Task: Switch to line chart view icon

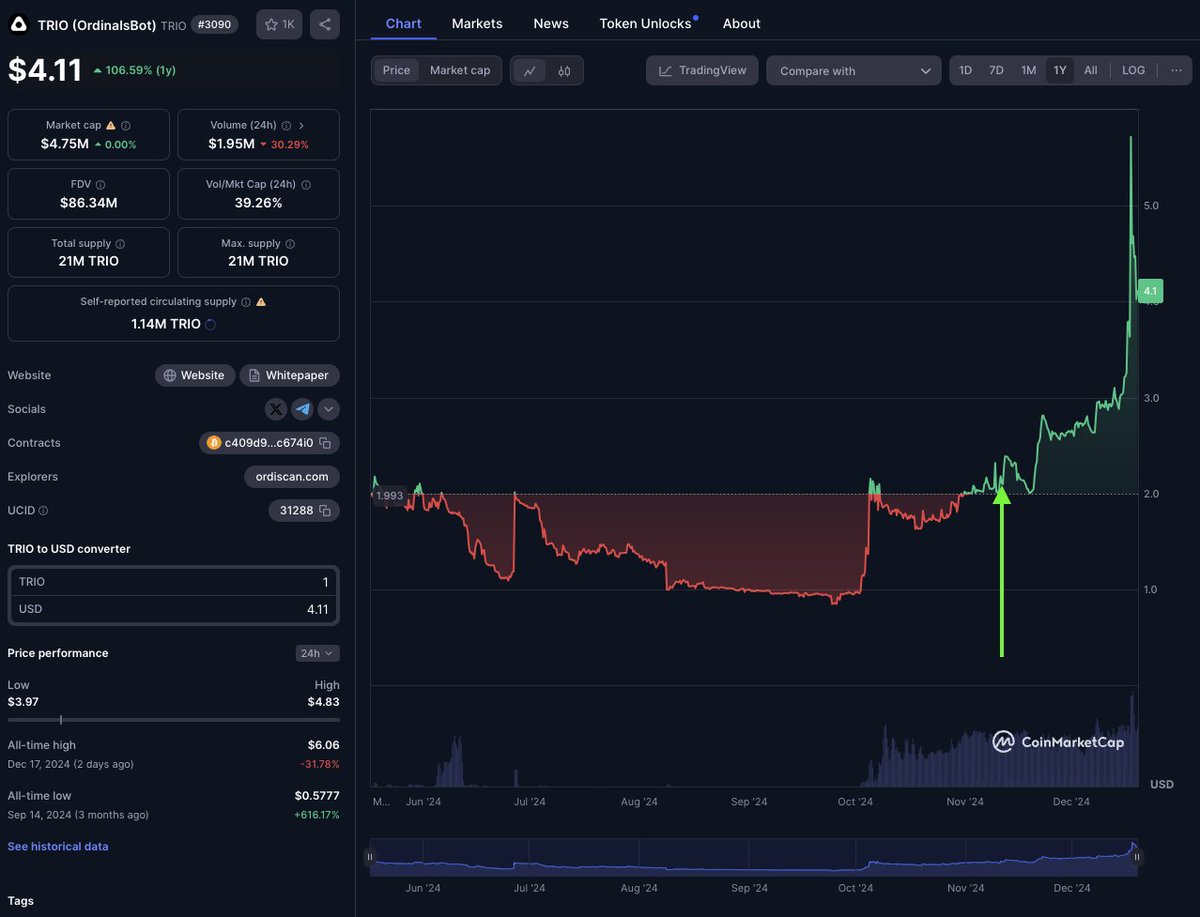Action: pyautogui.click(x=530, y=70)
